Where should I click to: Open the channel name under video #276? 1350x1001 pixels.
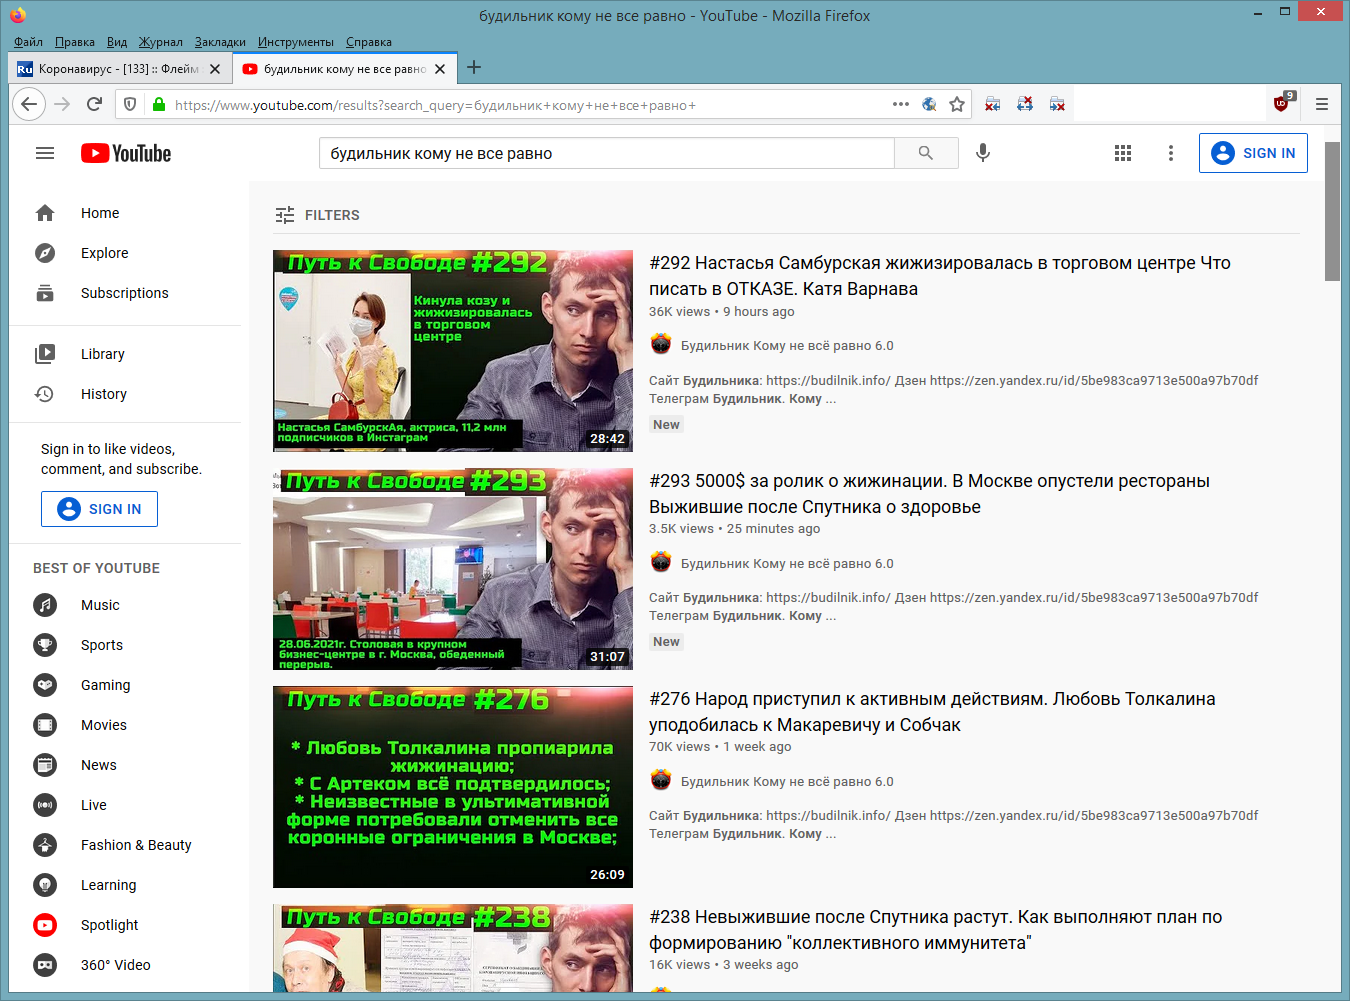(x=787, y=781)
